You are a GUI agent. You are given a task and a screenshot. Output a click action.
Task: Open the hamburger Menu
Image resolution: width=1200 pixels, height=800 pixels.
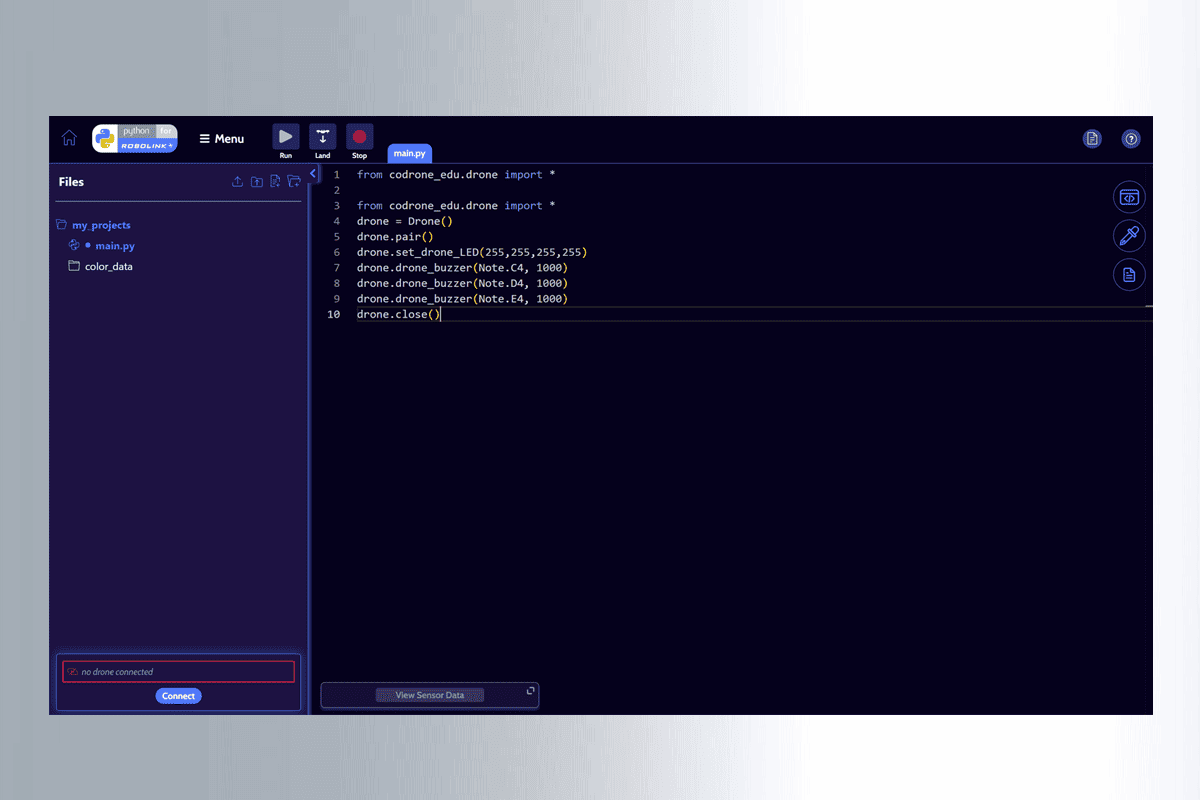point(221,139)
